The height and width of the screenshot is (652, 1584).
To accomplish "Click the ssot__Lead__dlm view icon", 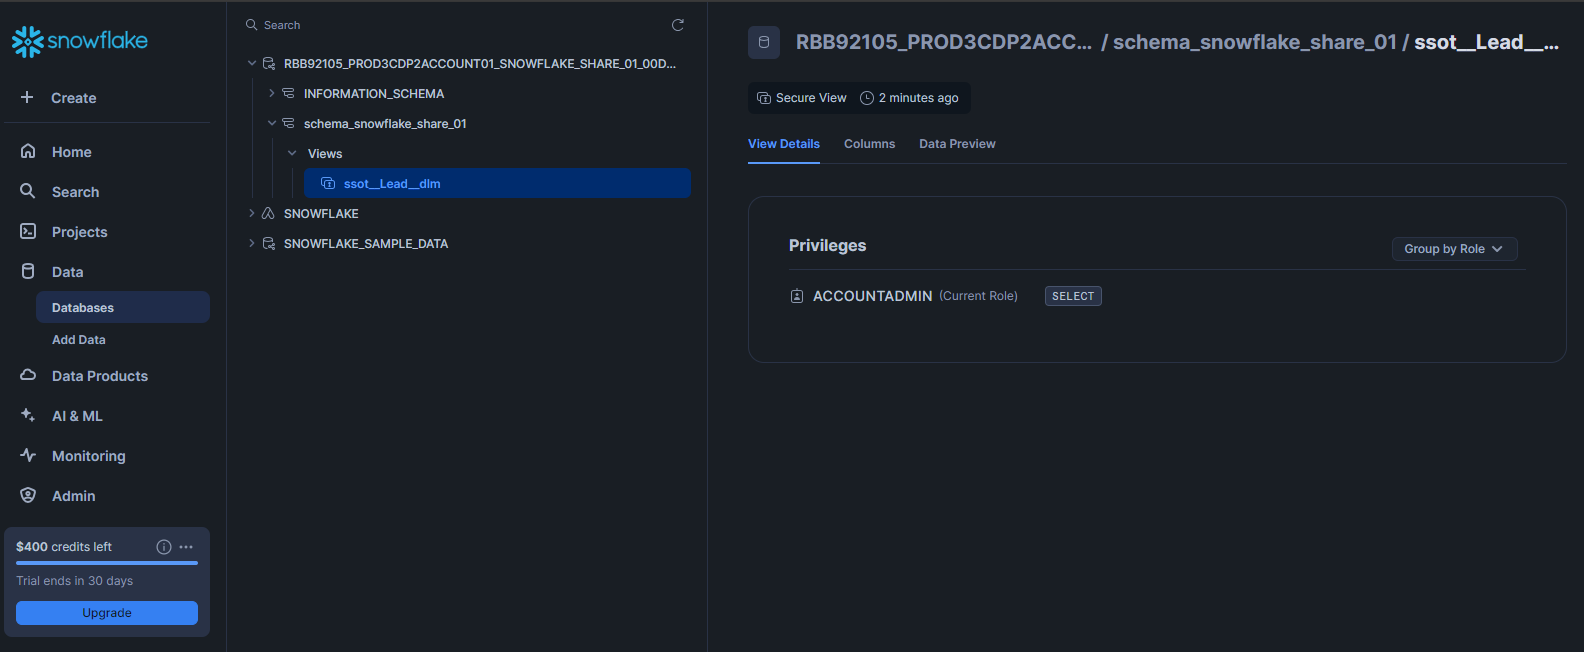I will (x=328, y=183).
